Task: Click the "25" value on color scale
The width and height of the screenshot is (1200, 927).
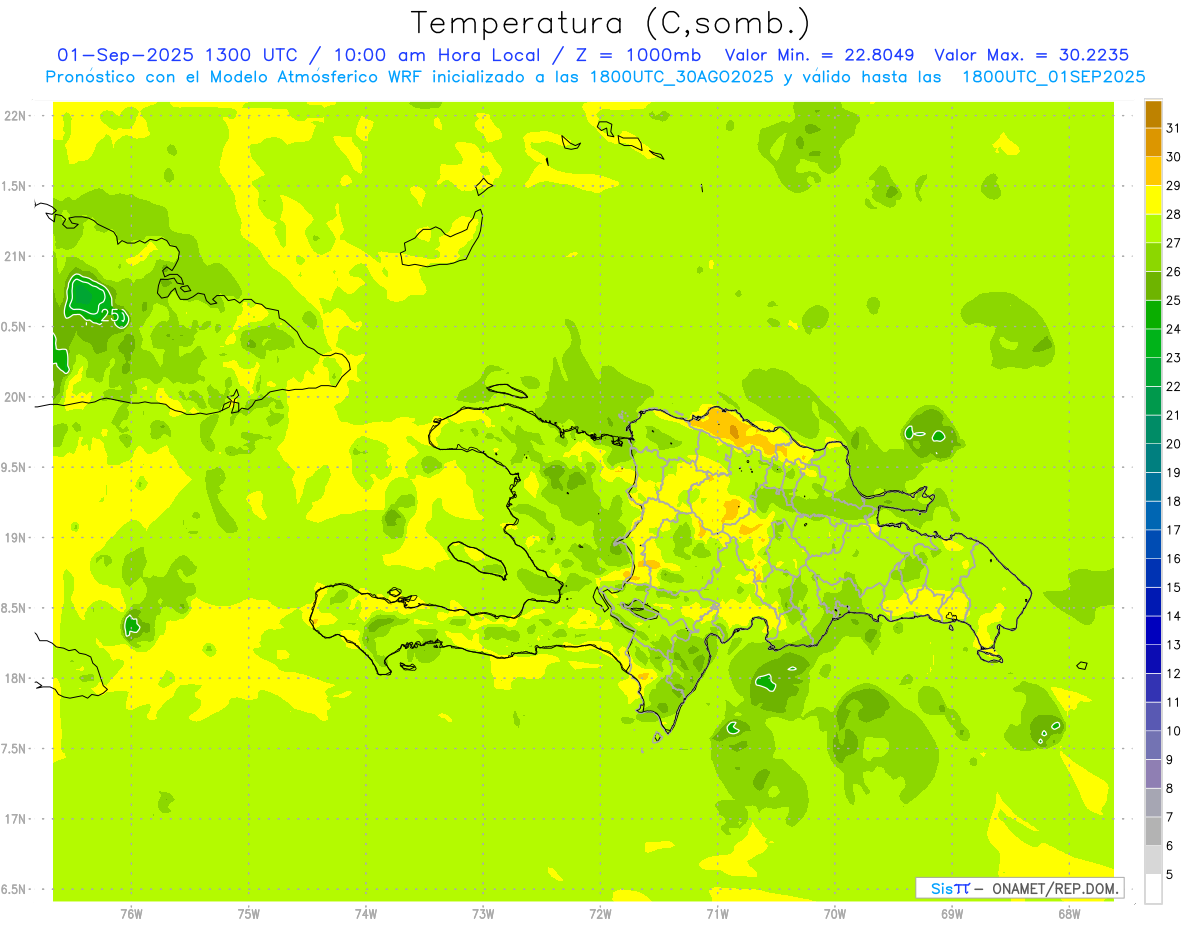Action: [1174, 300]
